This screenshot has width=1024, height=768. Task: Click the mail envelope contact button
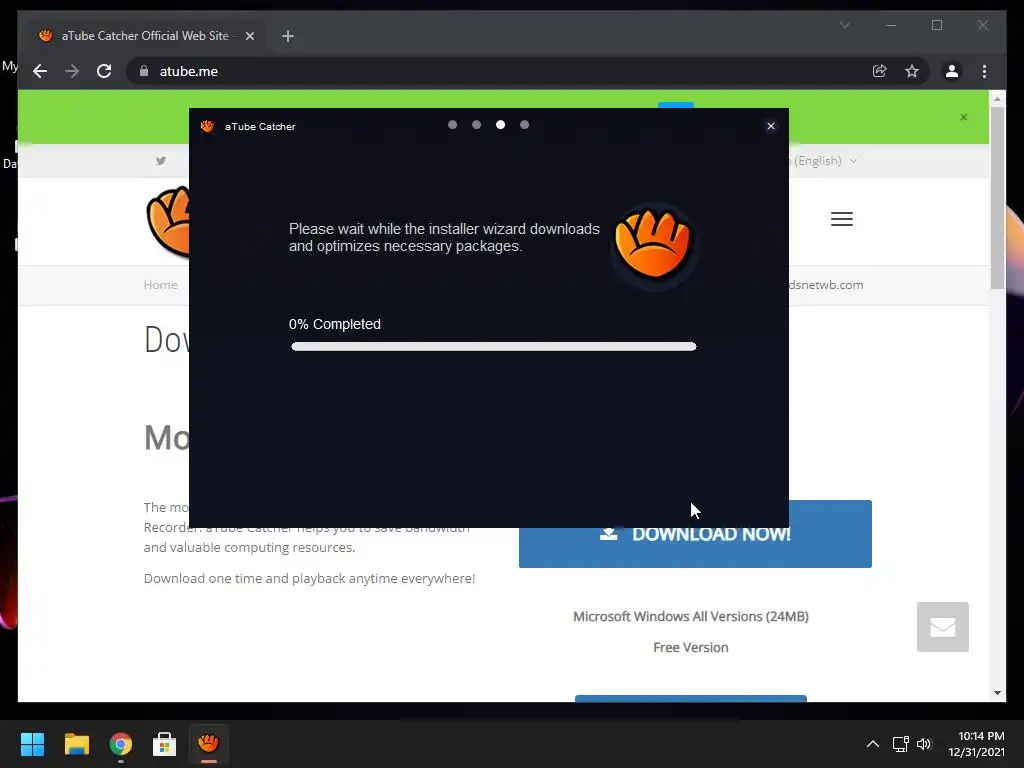pyautogui.click(x=942, y=627)
